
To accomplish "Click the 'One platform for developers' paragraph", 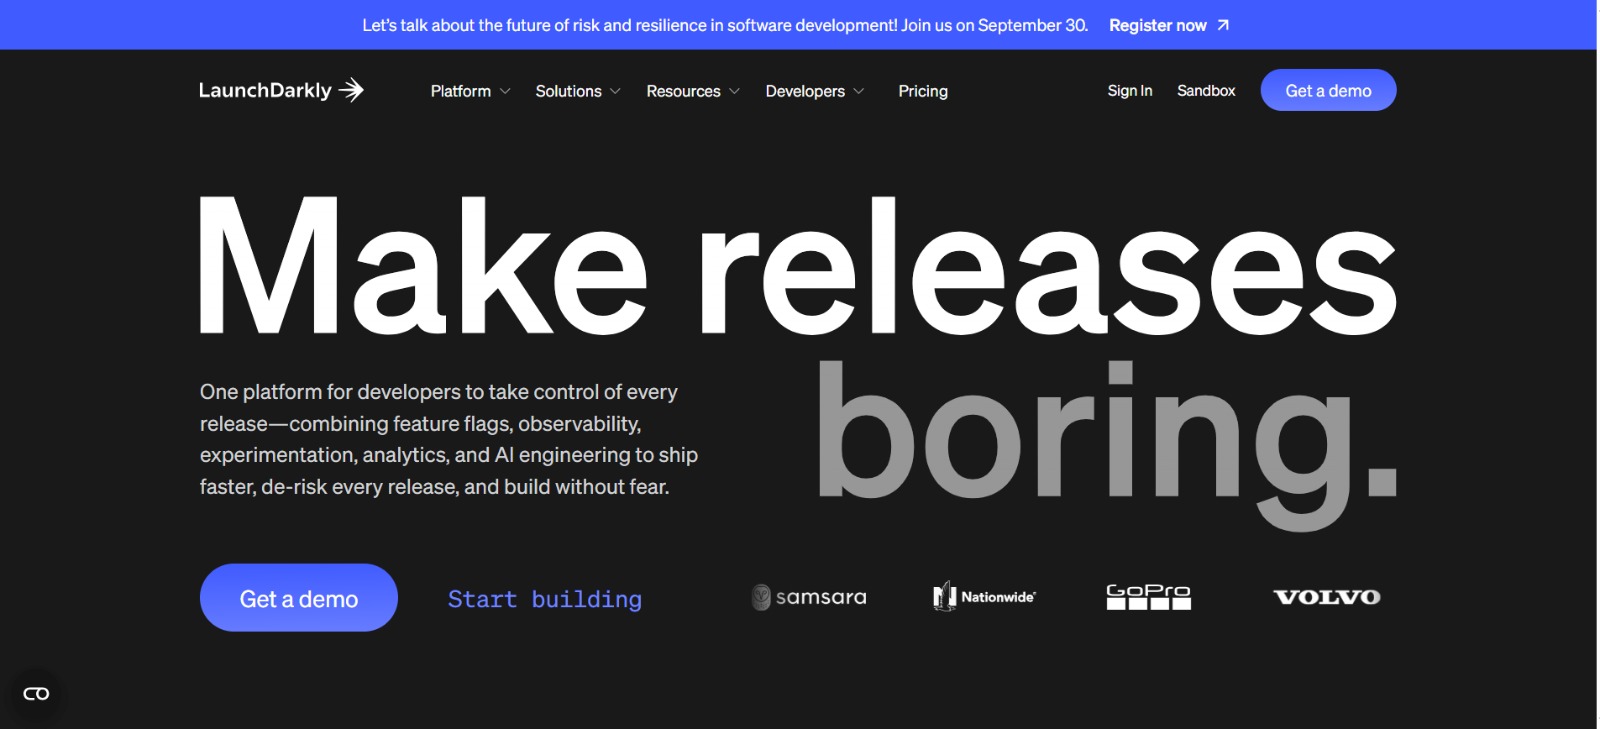I will (449, 439).
